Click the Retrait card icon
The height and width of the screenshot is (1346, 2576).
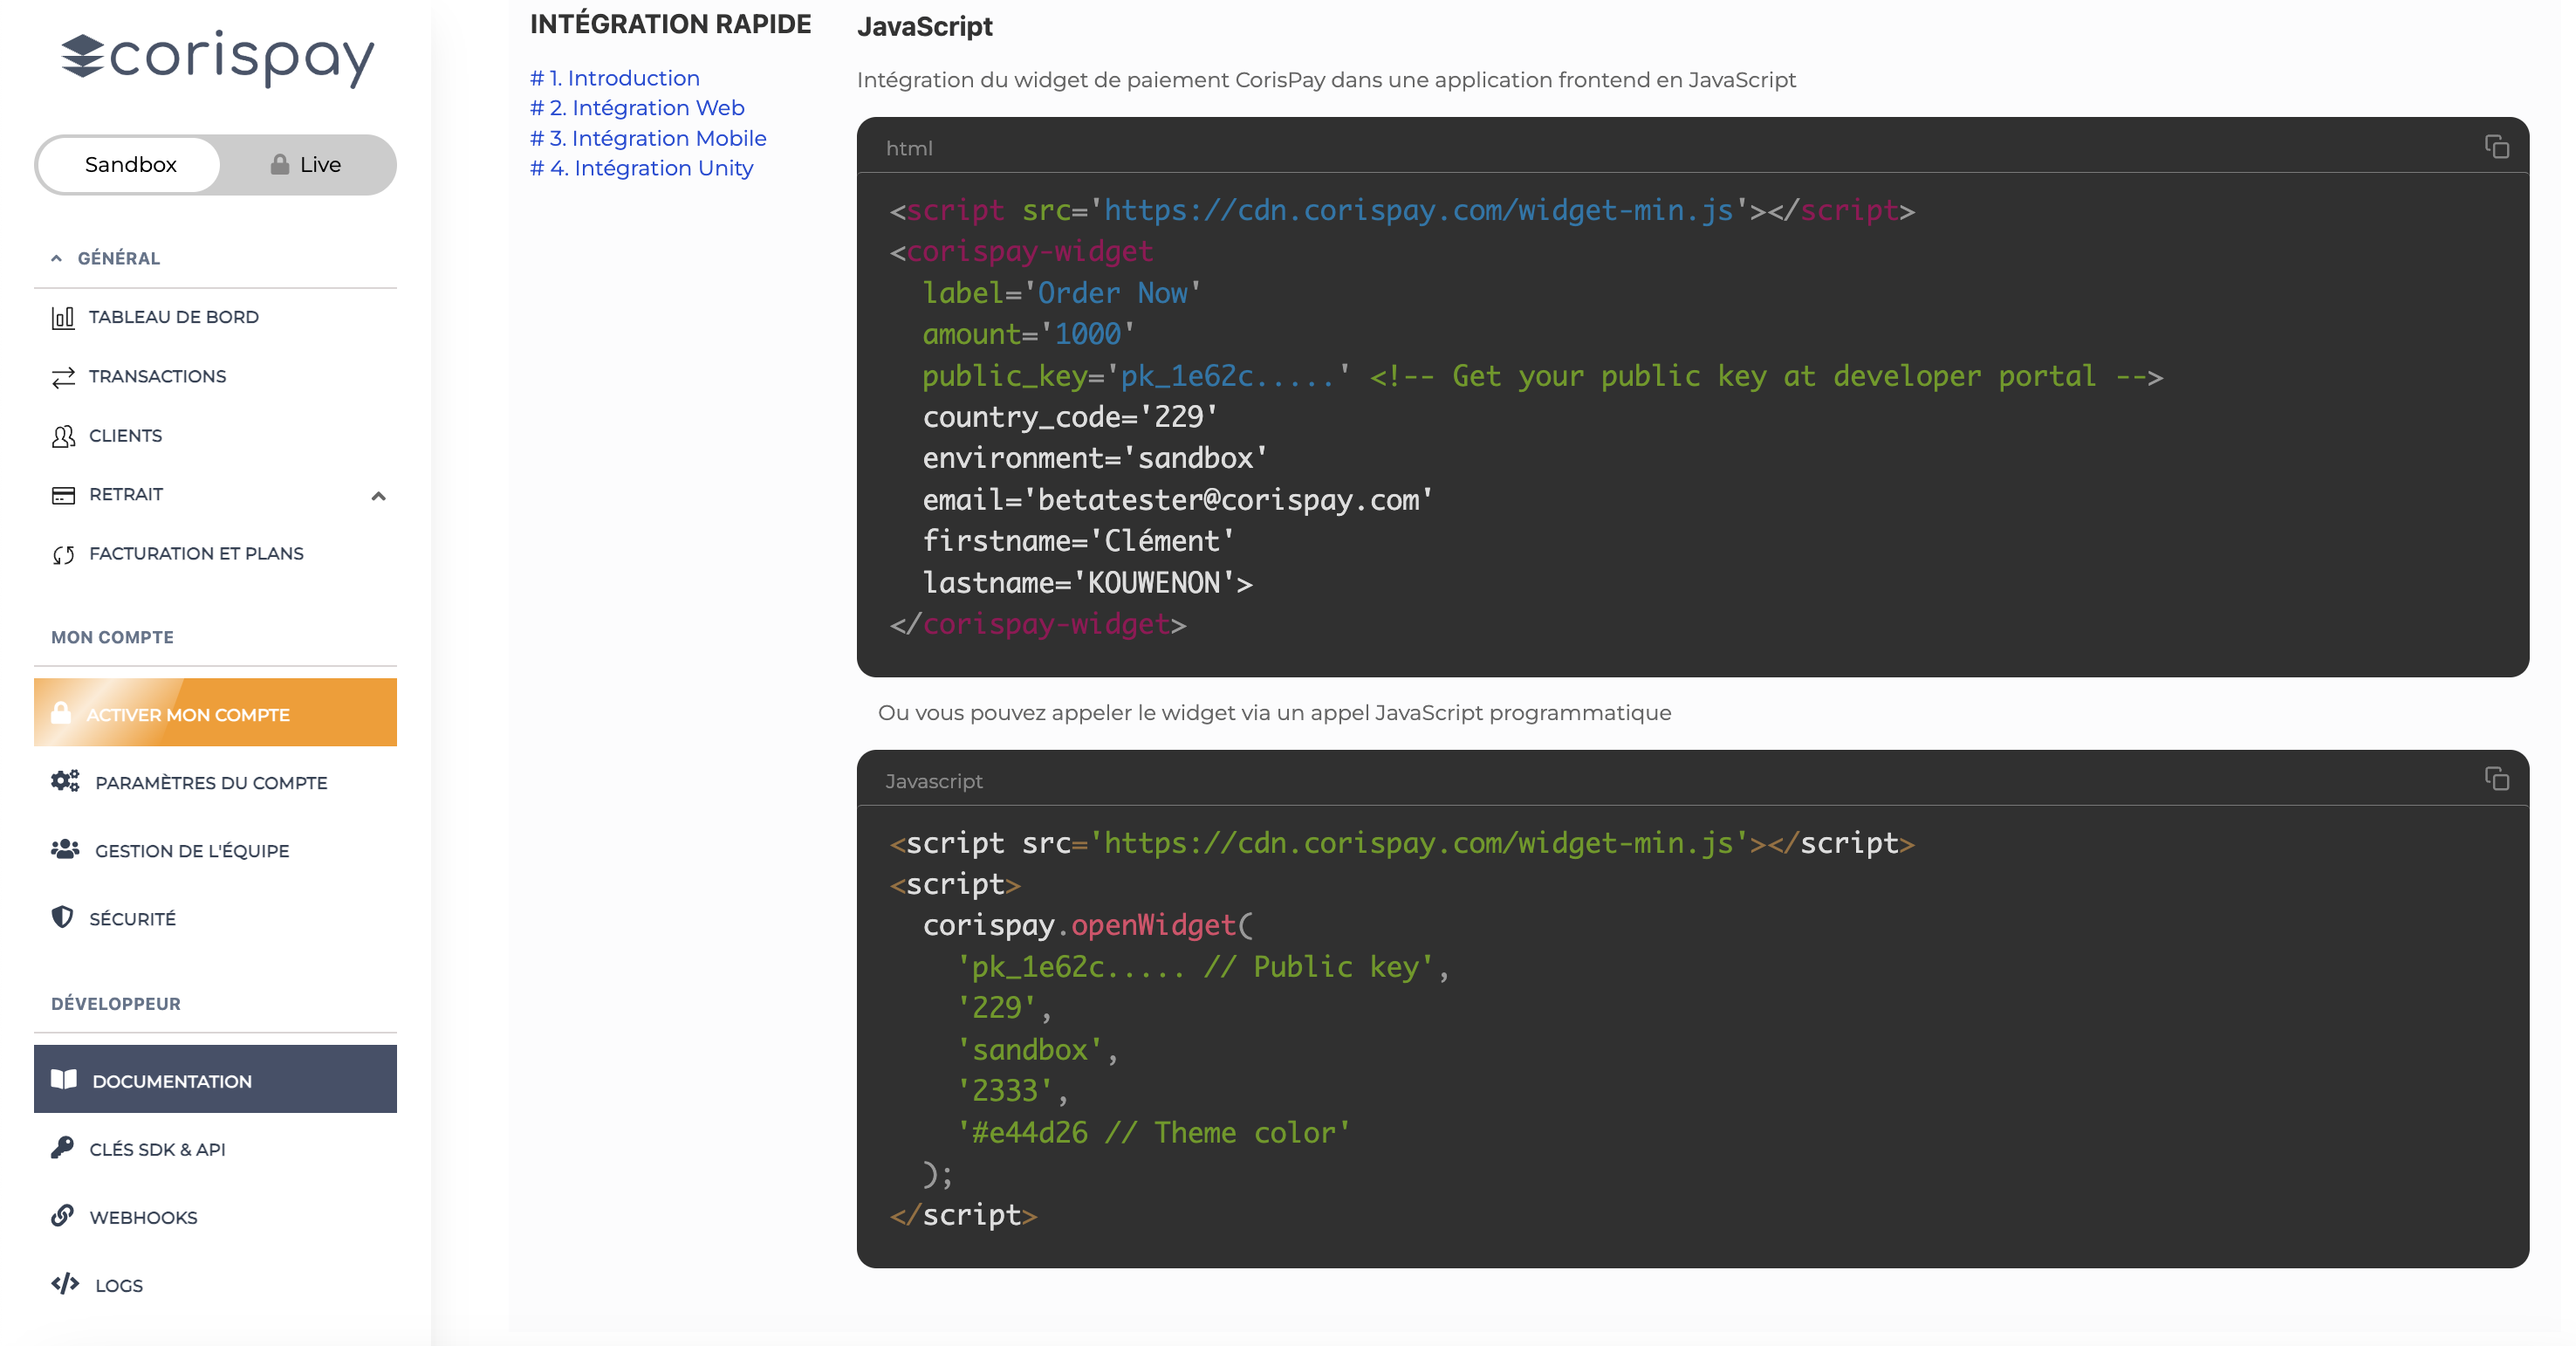pyautogui.click(x=63, y=494)
